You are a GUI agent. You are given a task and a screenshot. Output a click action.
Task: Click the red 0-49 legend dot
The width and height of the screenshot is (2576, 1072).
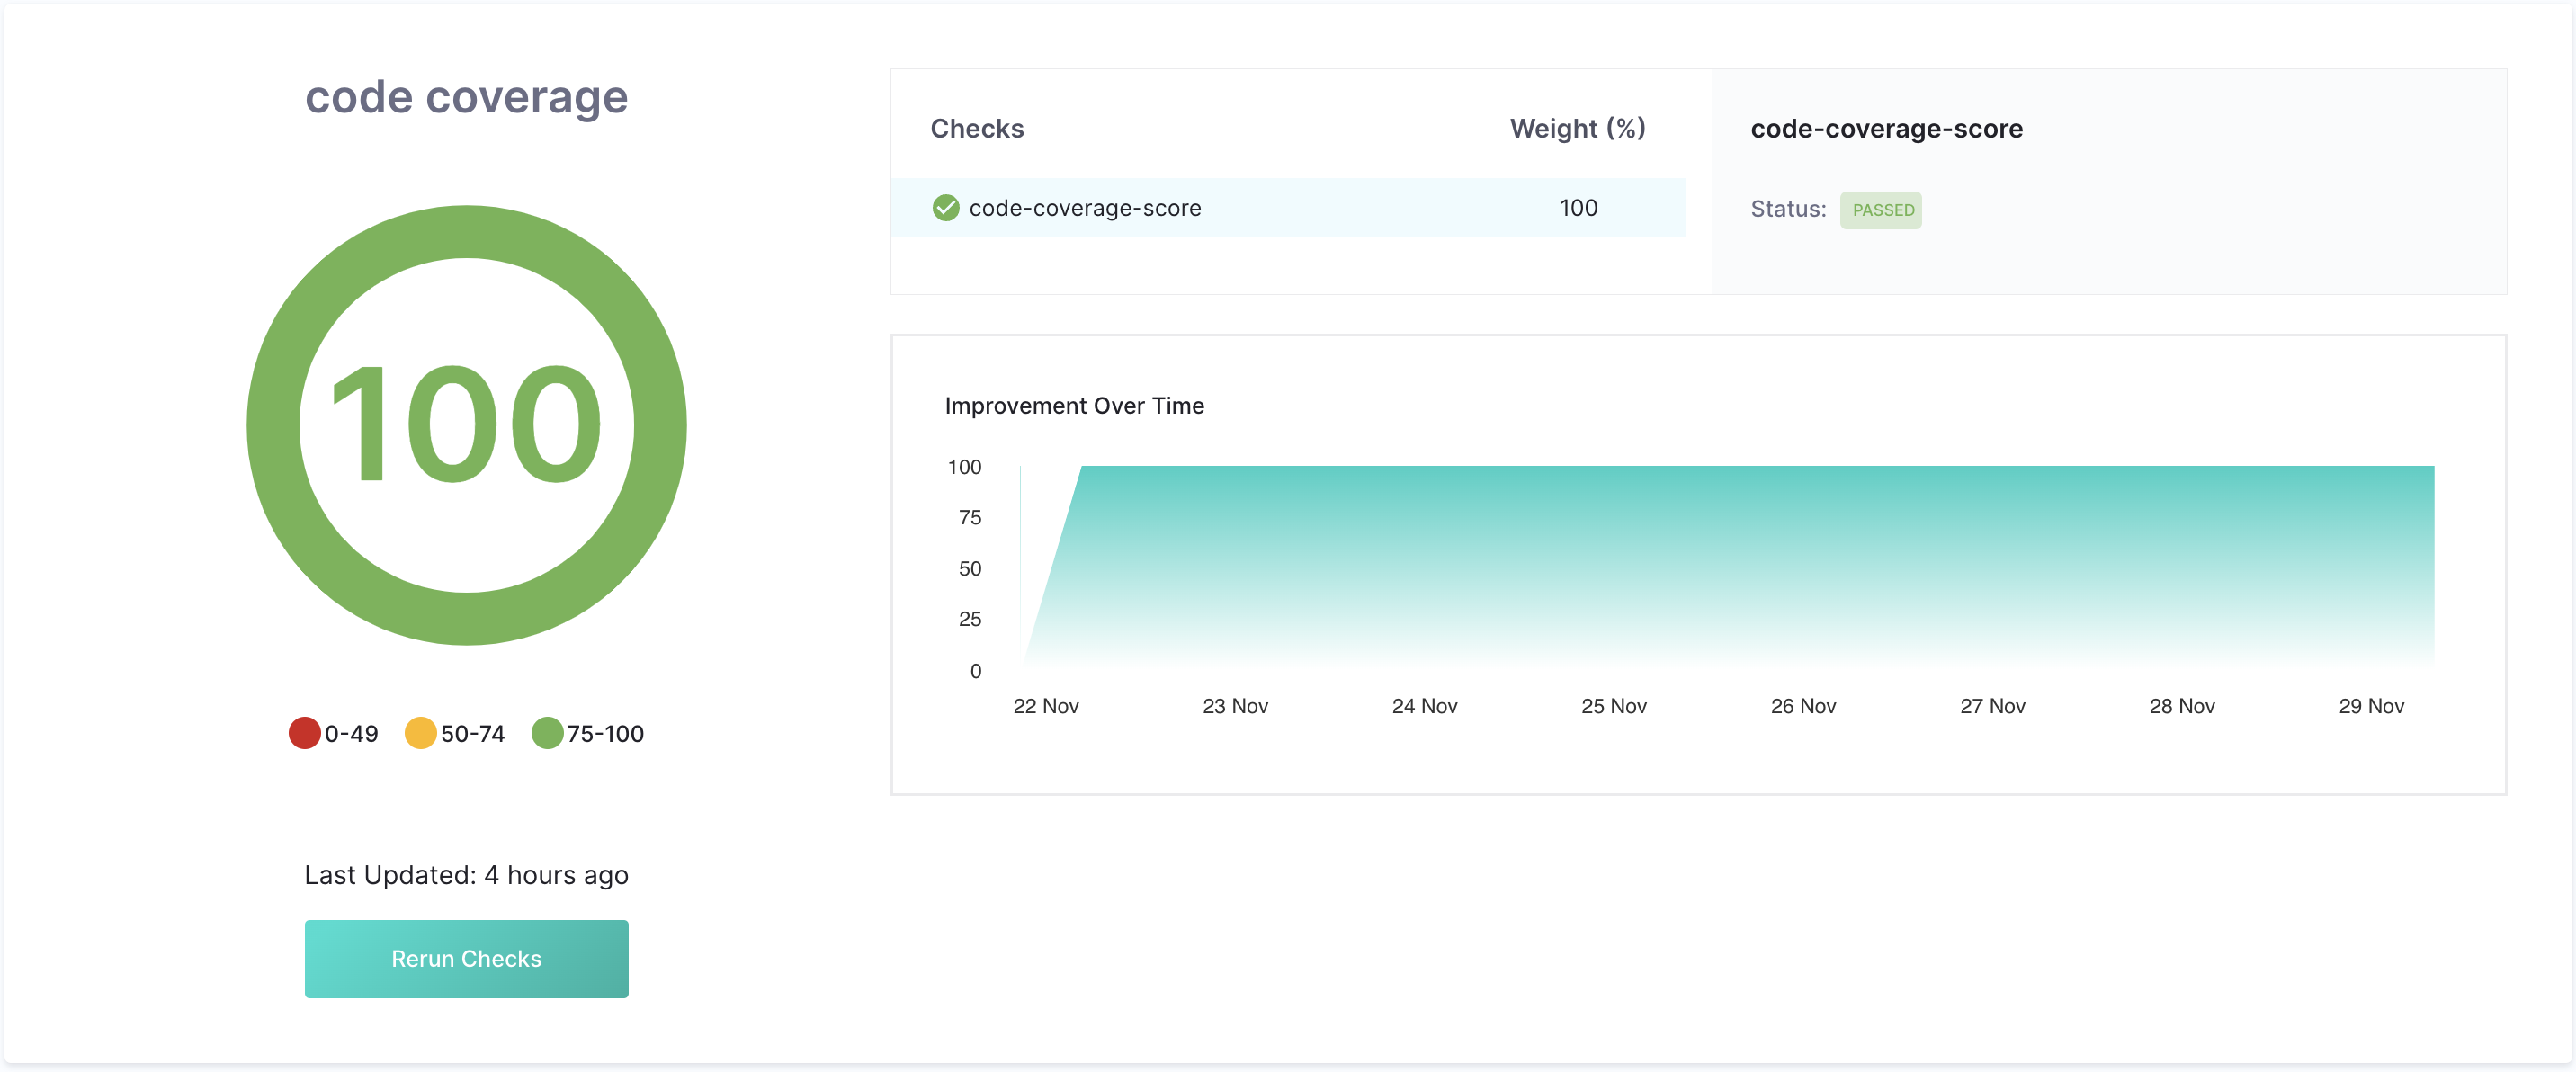coord(304,733)
